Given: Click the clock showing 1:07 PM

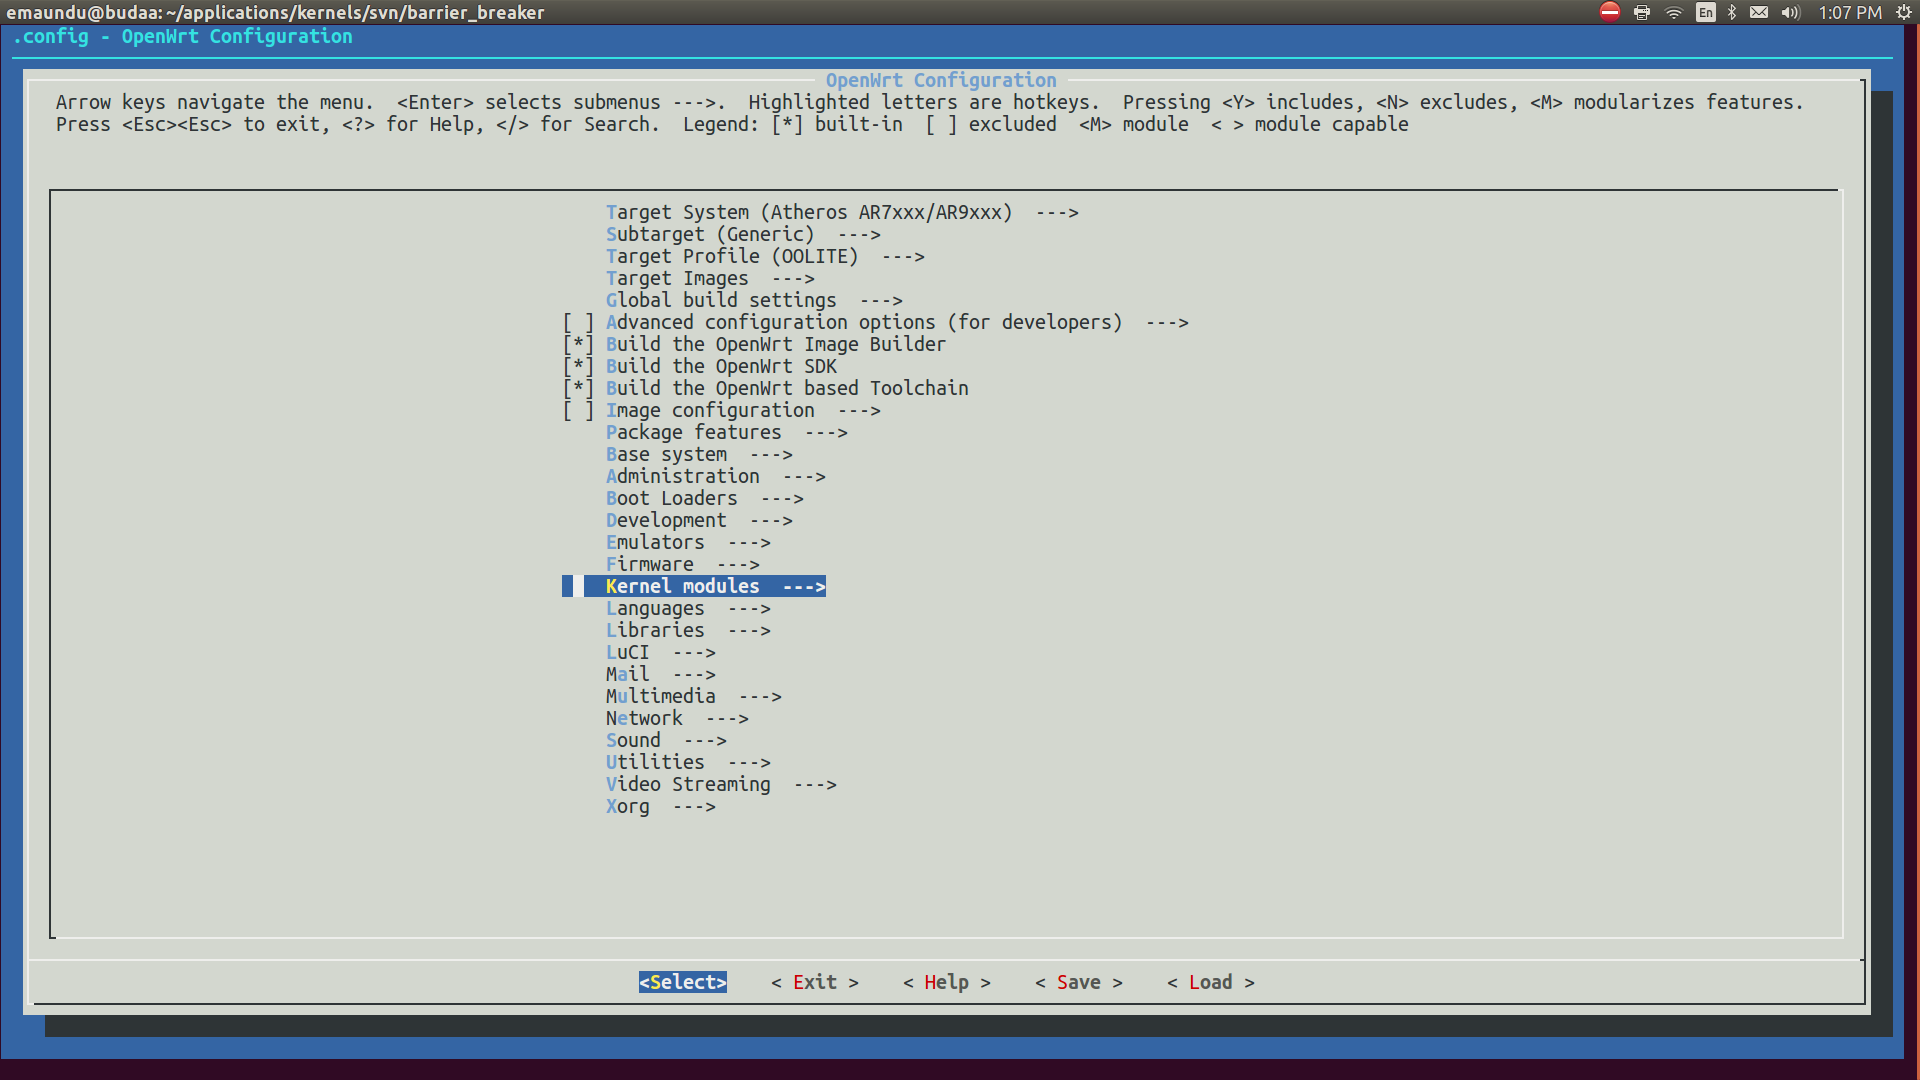Looking at the screenshot, I should pos(1849,12).
